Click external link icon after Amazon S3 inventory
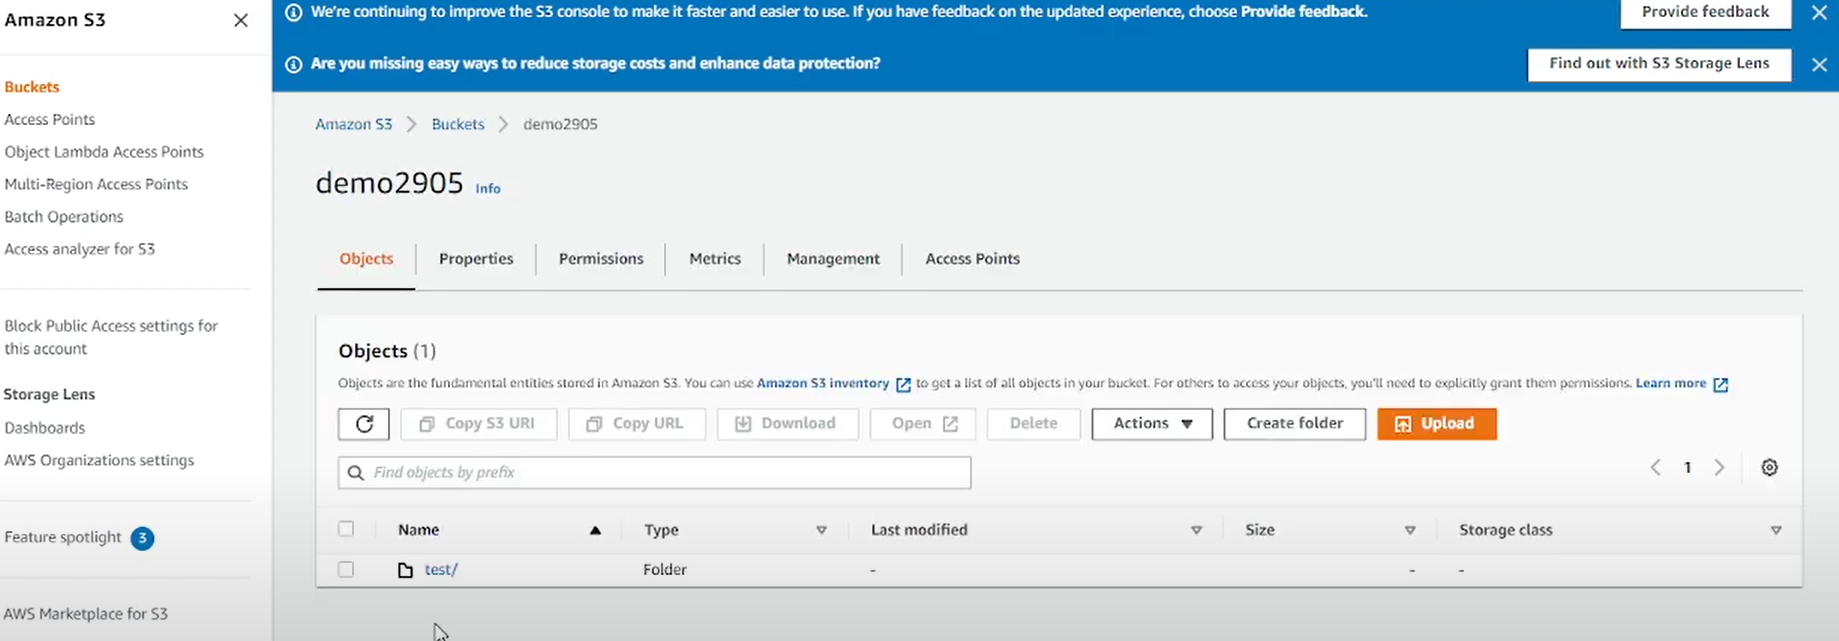The height and width of the screenshot is (641, 1839). point(903,384)
